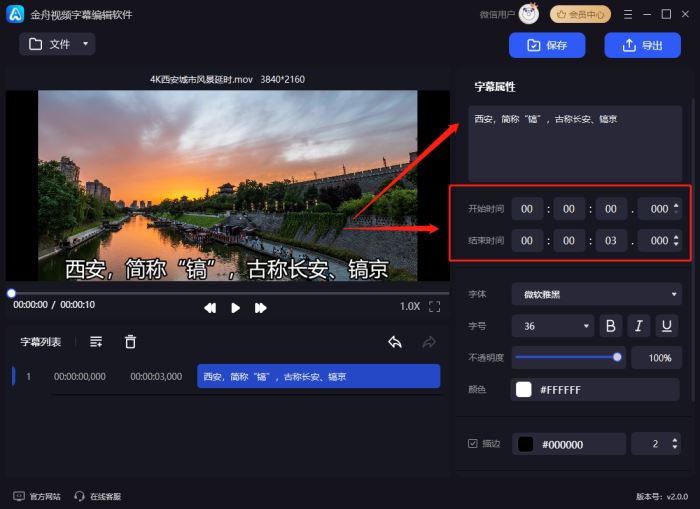The image size is (700, 509).
Task: Click the opacity 100% value field
Action: click(656, 358)
